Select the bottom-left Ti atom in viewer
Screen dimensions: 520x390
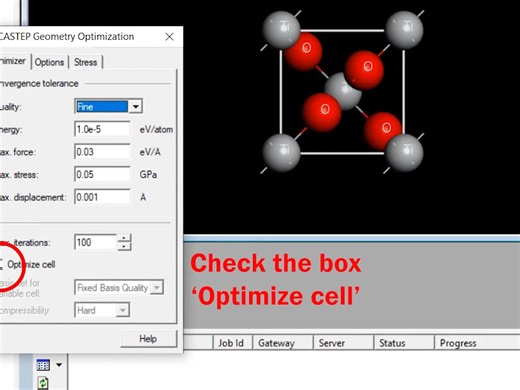pos(281,152)
